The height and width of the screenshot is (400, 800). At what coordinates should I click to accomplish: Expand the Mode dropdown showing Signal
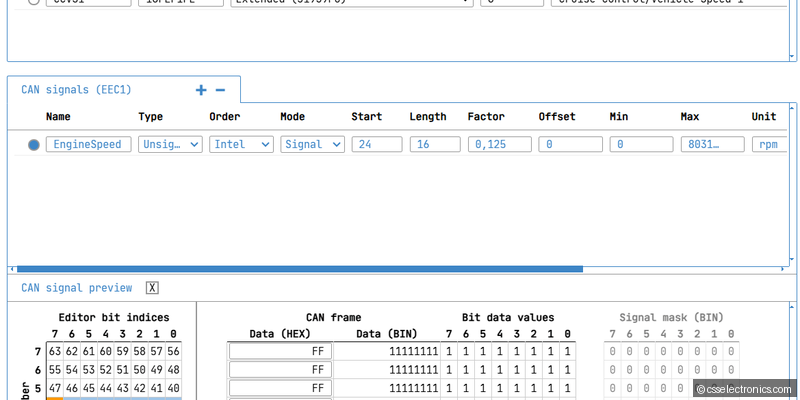[312, 144]
